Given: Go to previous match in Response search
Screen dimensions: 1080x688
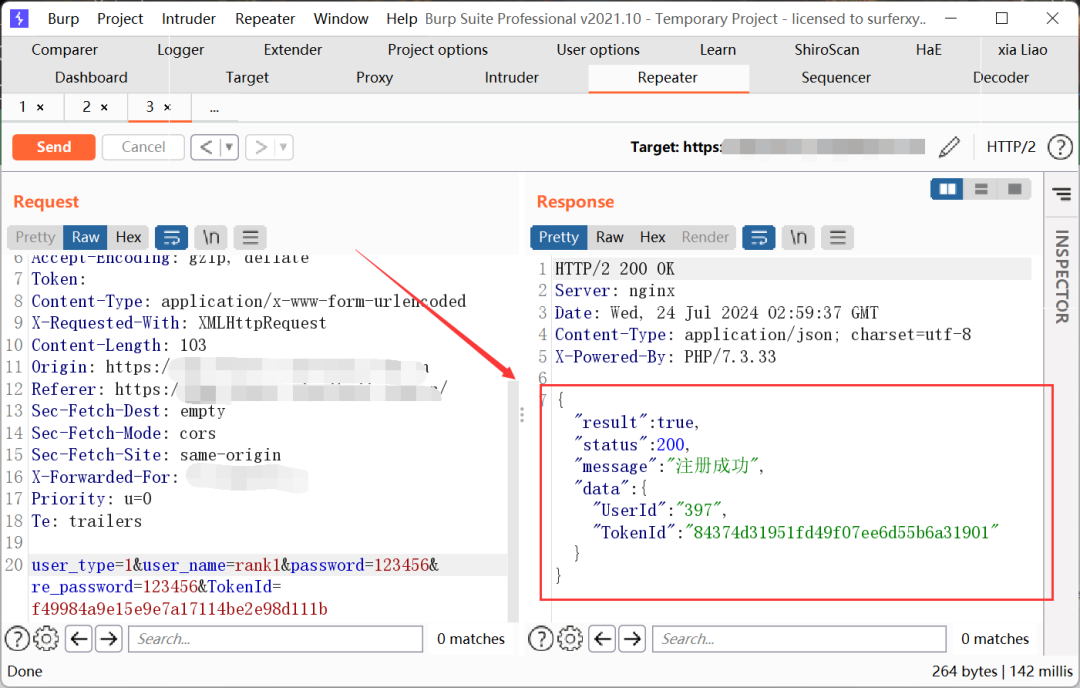Looking at the screenshot, I should coord(603,639).
